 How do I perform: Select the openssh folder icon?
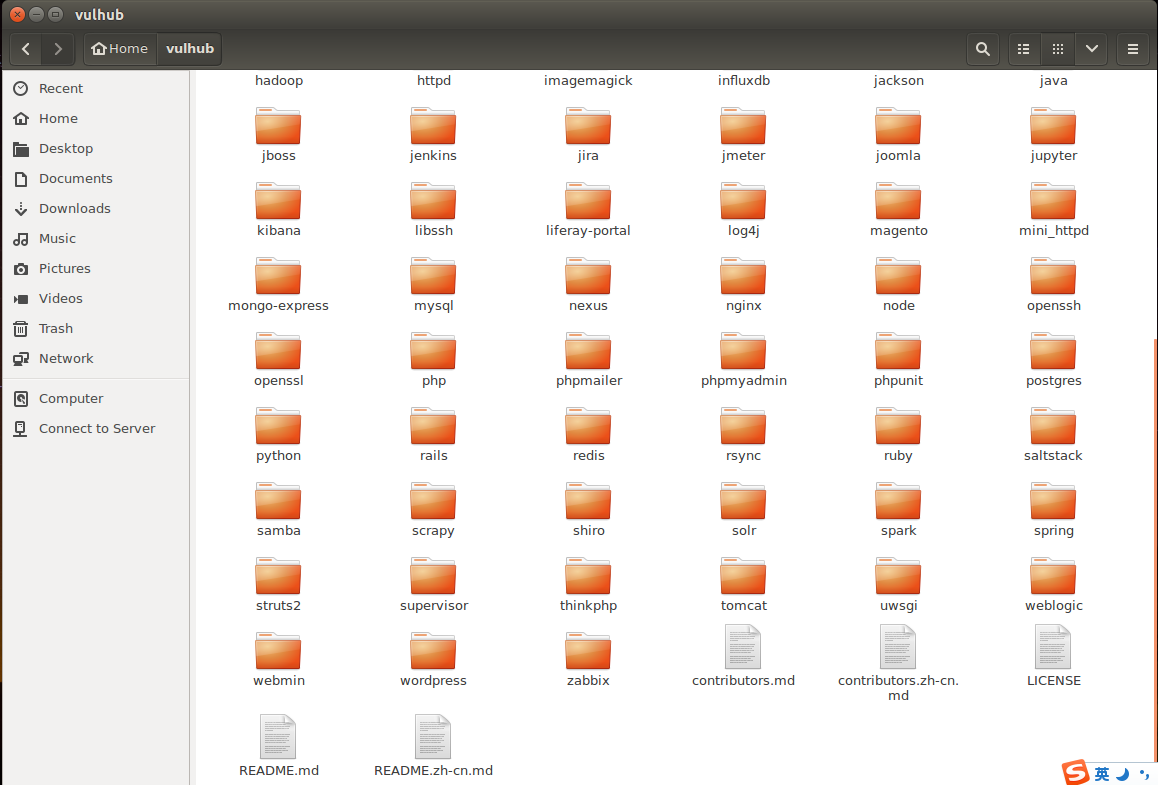[x=1053, y=276]
